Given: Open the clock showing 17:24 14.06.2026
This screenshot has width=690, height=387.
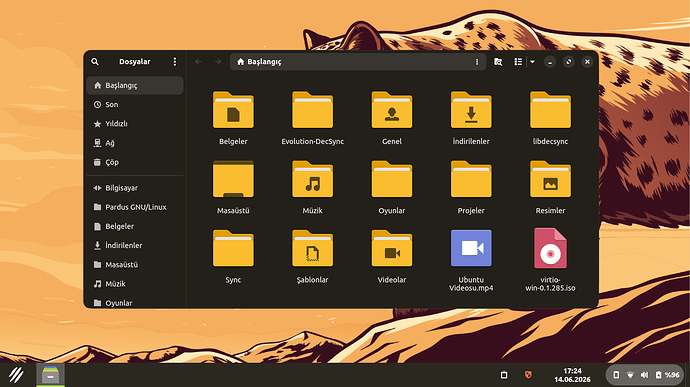Looking at the screenshot, I should tap(572, 375).
